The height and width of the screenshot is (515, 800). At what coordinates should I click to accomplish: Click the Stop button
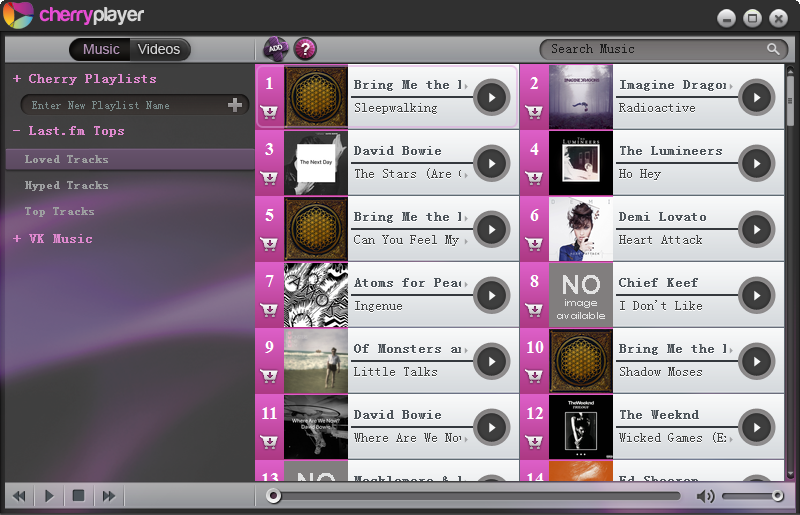point(78,496)
